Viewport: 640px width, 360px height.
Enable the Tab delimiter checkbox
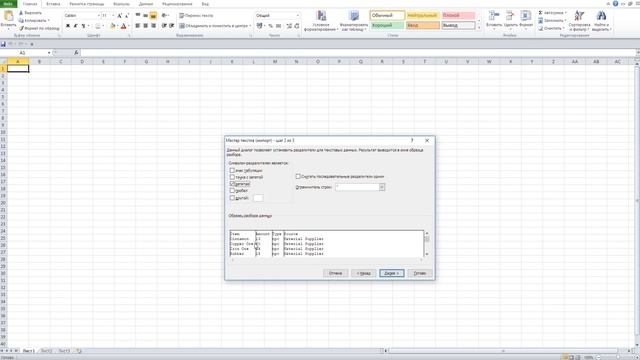pyautogui.click(x=232, y=170)
